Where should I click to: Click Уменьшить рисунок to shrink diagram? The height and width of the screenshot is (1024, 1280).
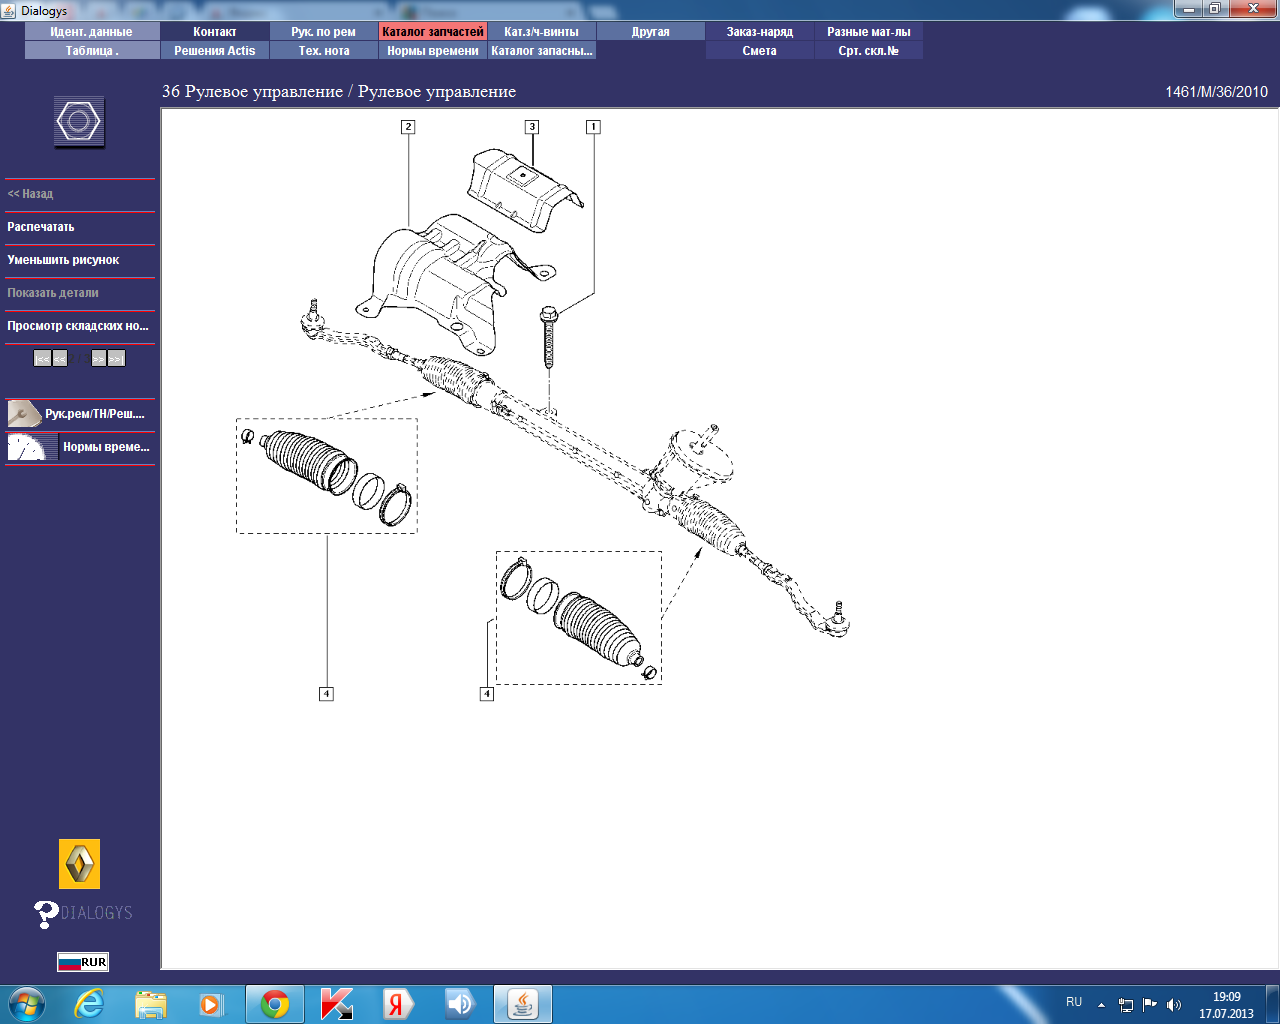63,260
